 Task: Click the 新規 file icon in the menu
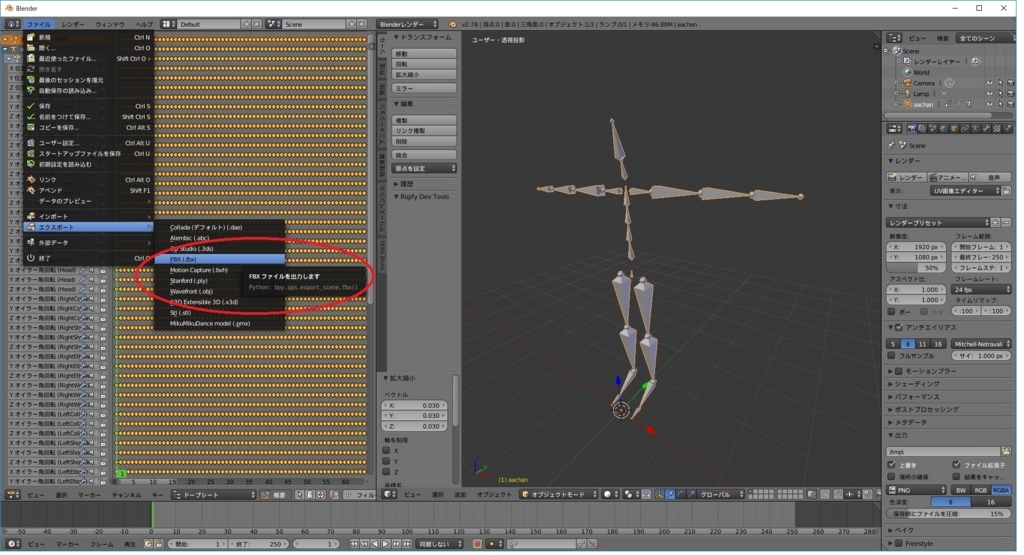coord(31,37)
